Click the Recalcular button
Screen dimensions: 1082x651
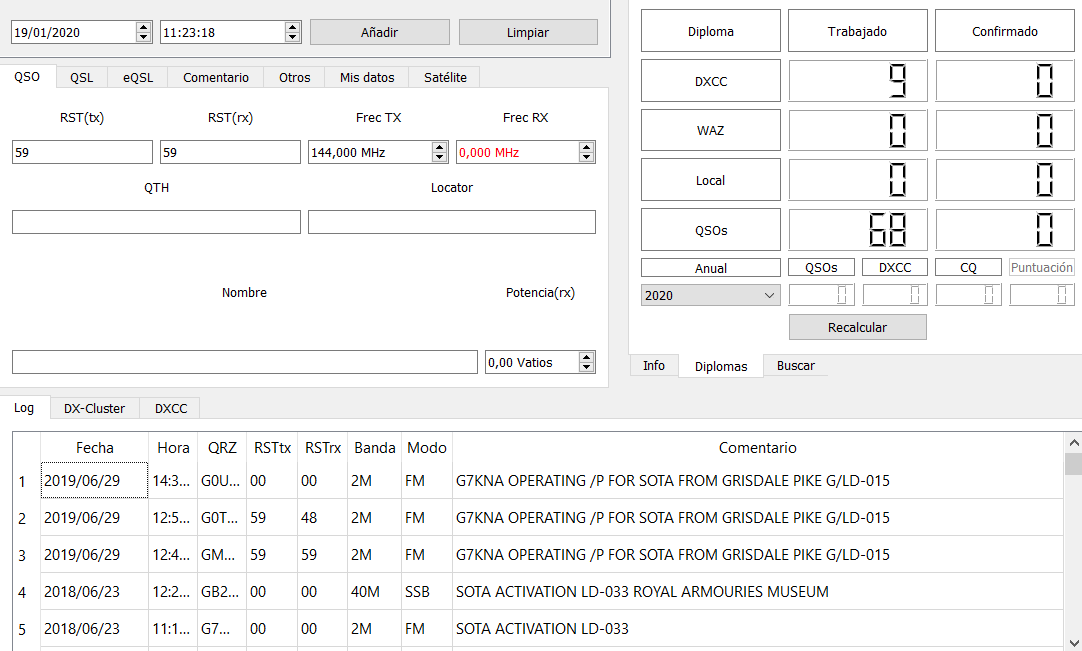858,327
